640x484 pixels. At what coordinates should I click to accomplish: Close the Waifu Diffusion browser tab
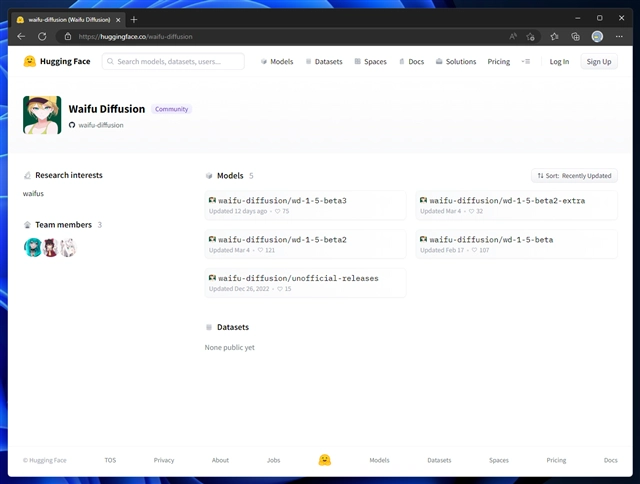118,20
